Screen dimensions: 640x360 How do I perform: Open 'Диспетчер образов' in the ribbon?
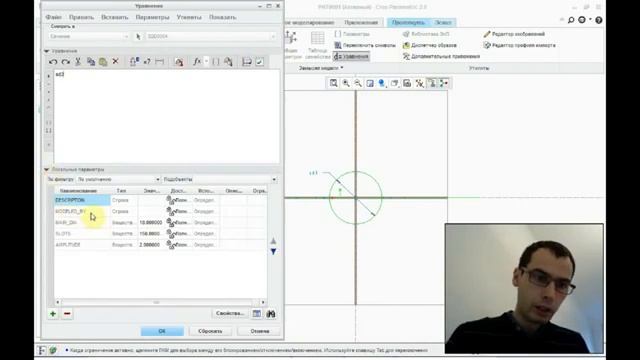[x=429, y=45]
